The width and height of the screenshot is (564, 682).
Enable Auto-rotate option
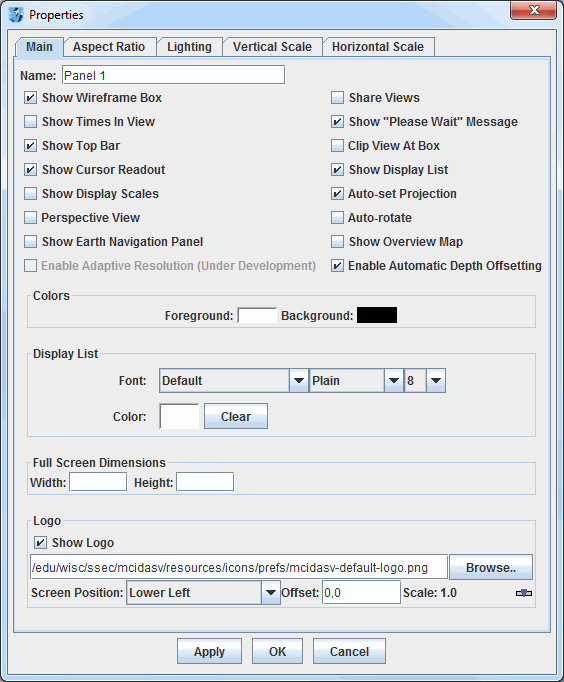[337, 217]
